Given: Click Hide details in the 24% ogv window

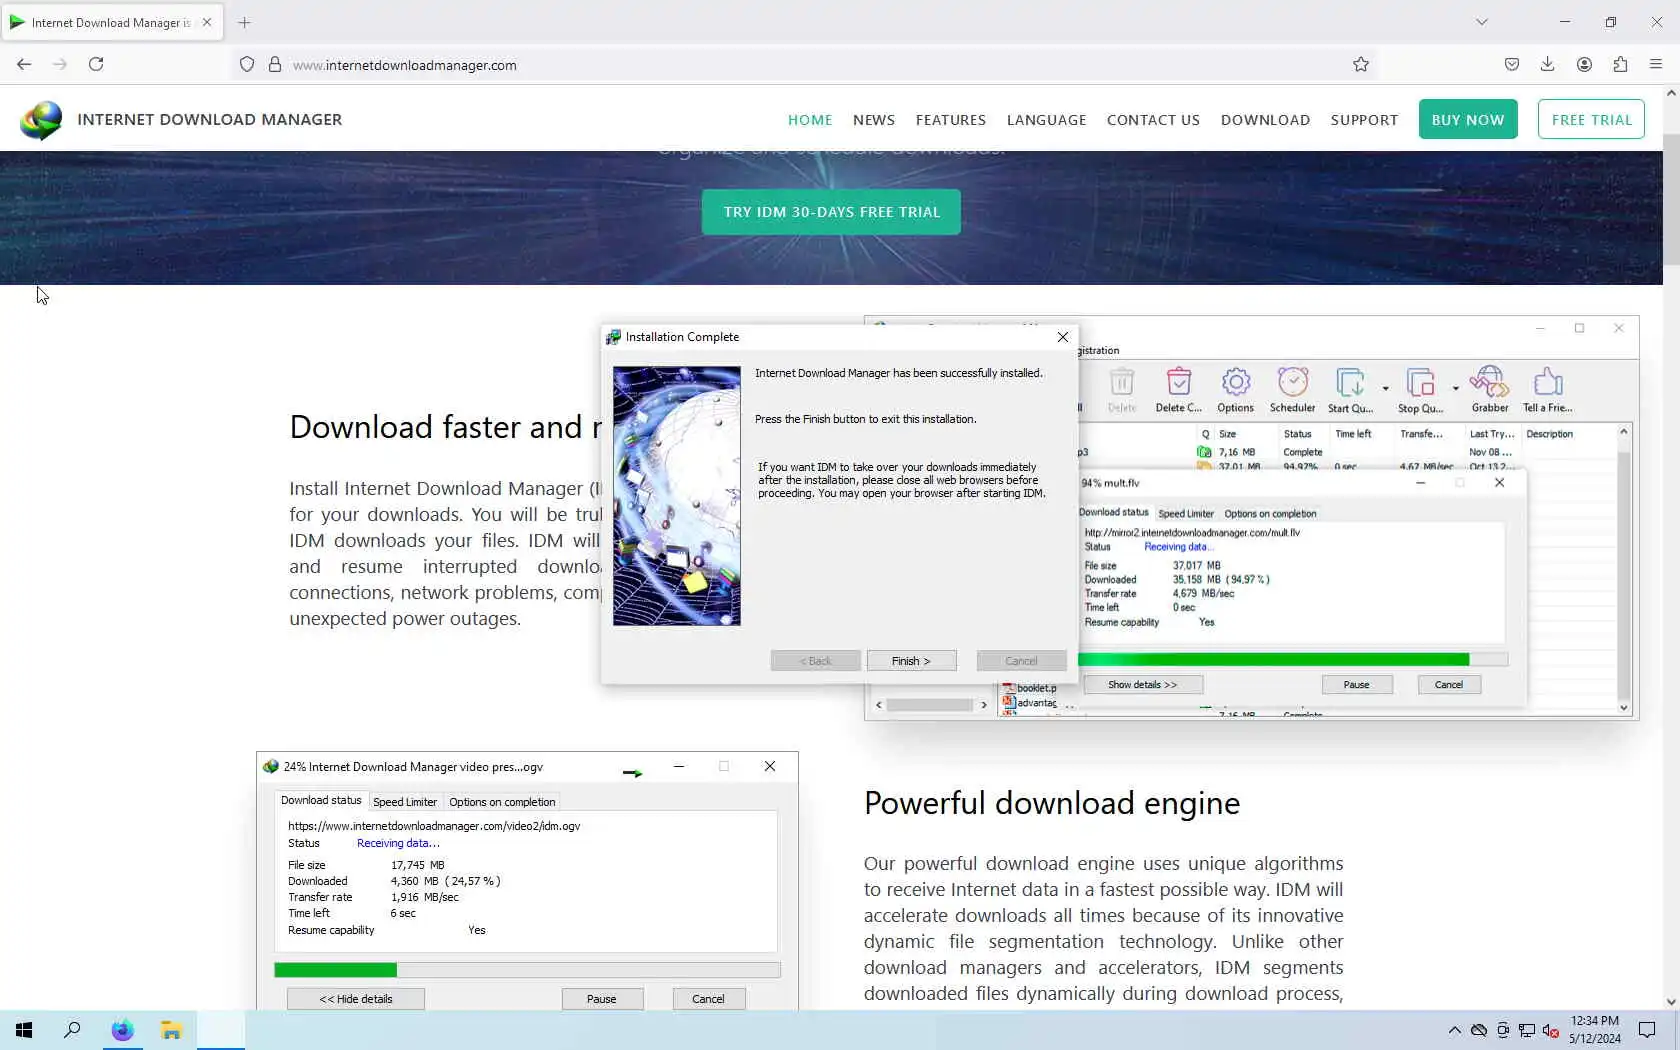Looking at the screenshot, I should click(356, 999).
